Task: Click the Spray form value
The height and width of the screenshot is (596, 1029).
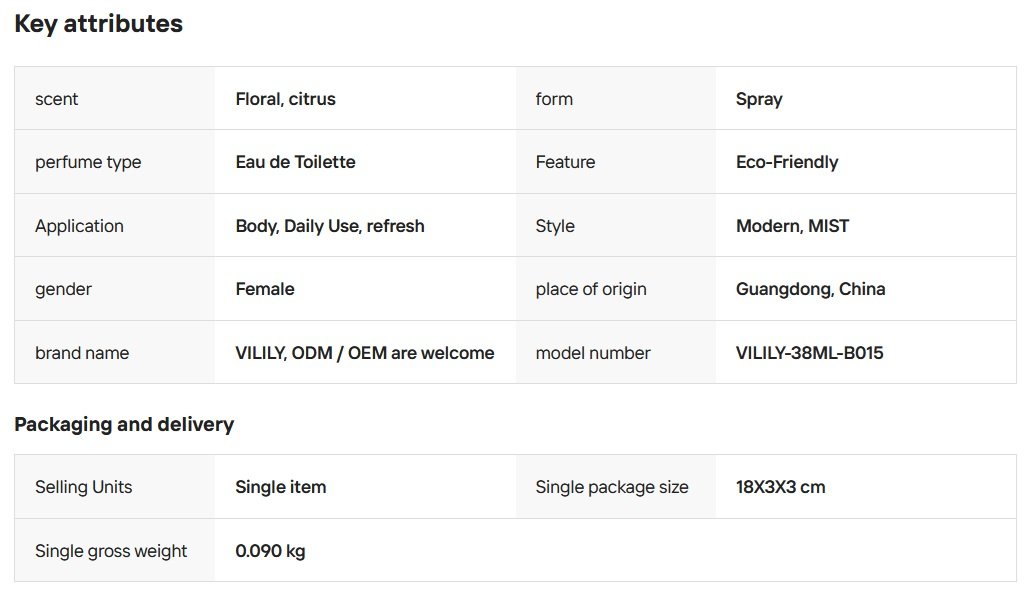Action: (759, 99)
